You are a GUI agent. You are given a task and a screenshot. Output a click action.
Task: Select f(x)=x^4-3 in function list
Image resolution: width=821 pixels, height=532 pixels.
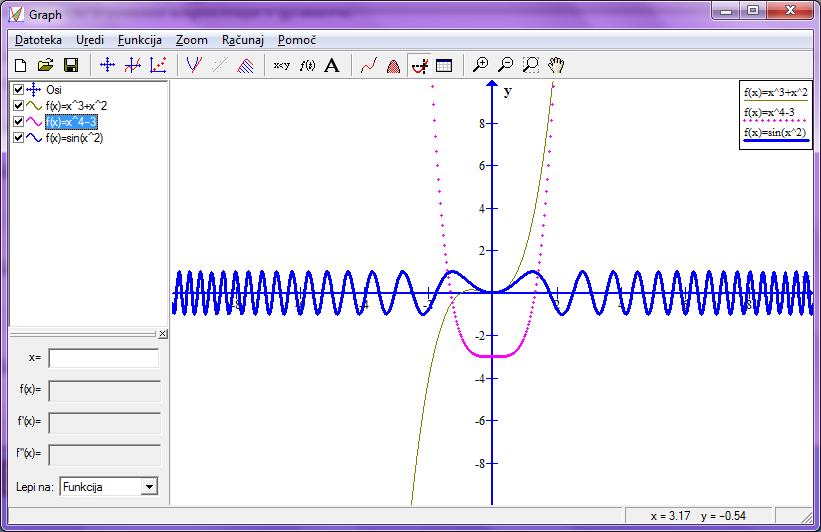pos(71,122)
